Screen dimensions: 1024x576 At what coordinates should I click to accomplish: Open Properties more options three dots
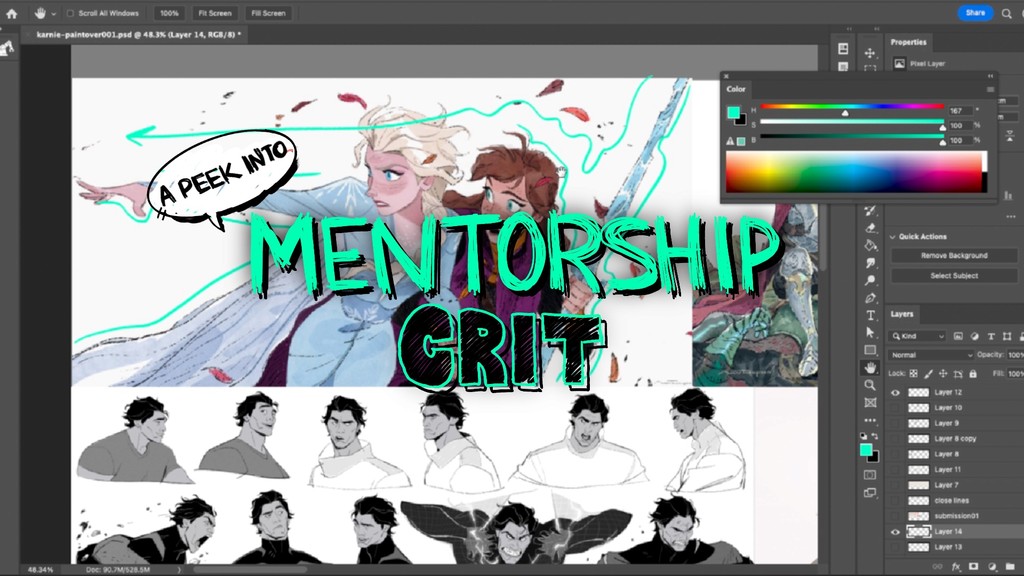pos(1011,217)
